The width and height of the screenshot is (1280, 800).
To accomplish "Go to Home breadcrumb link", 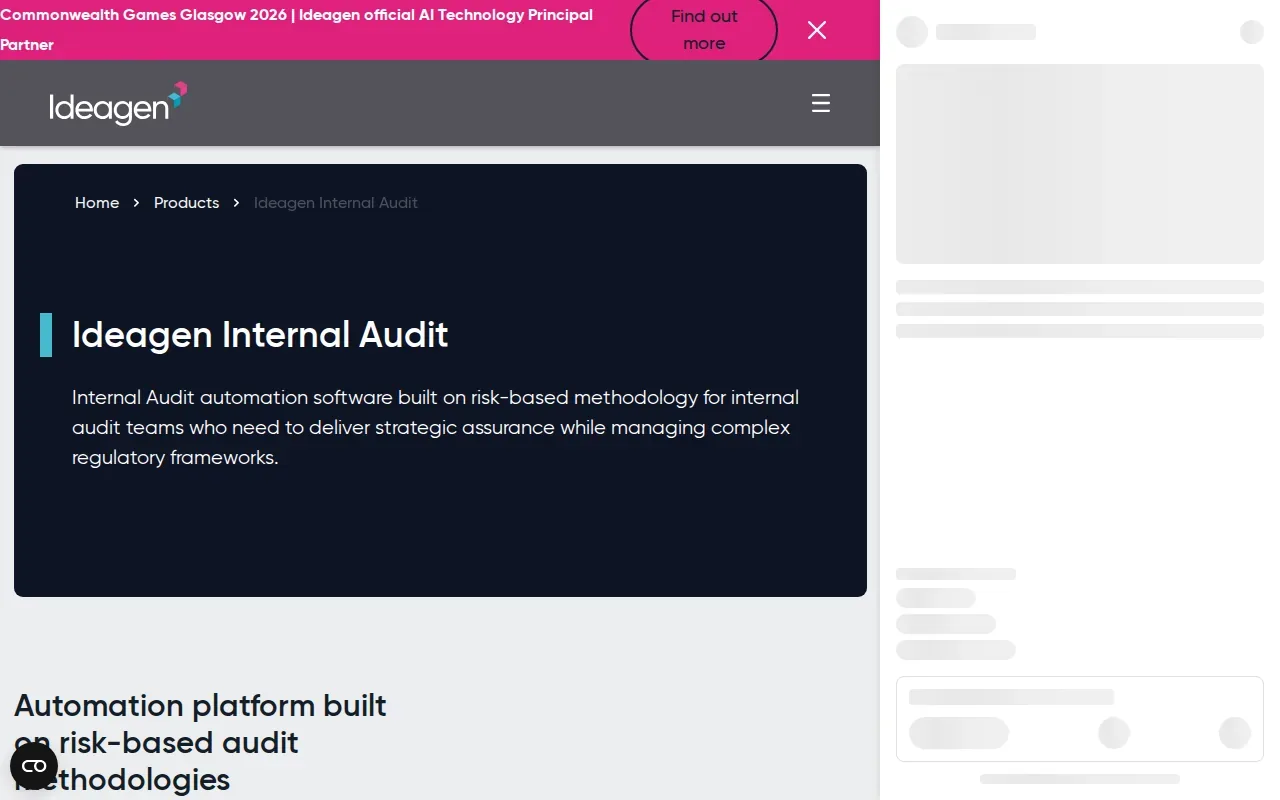I will 97,203.
